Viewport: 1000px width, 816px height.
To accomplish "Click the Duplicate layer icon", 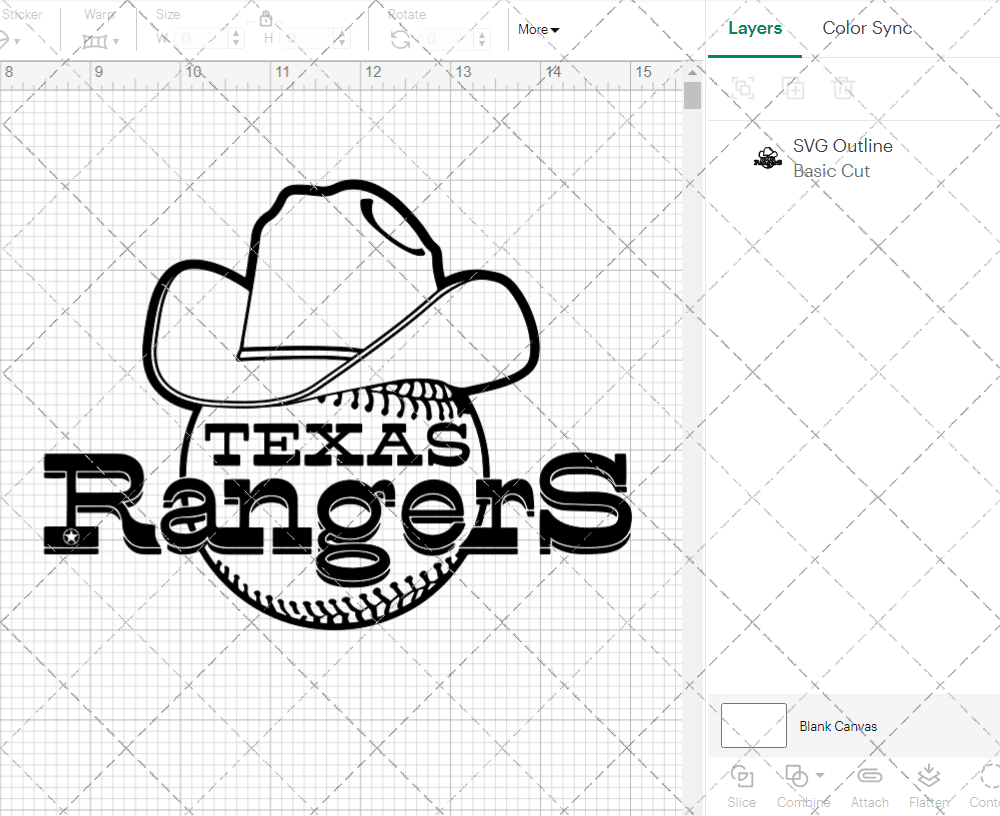I will [794, 88].
